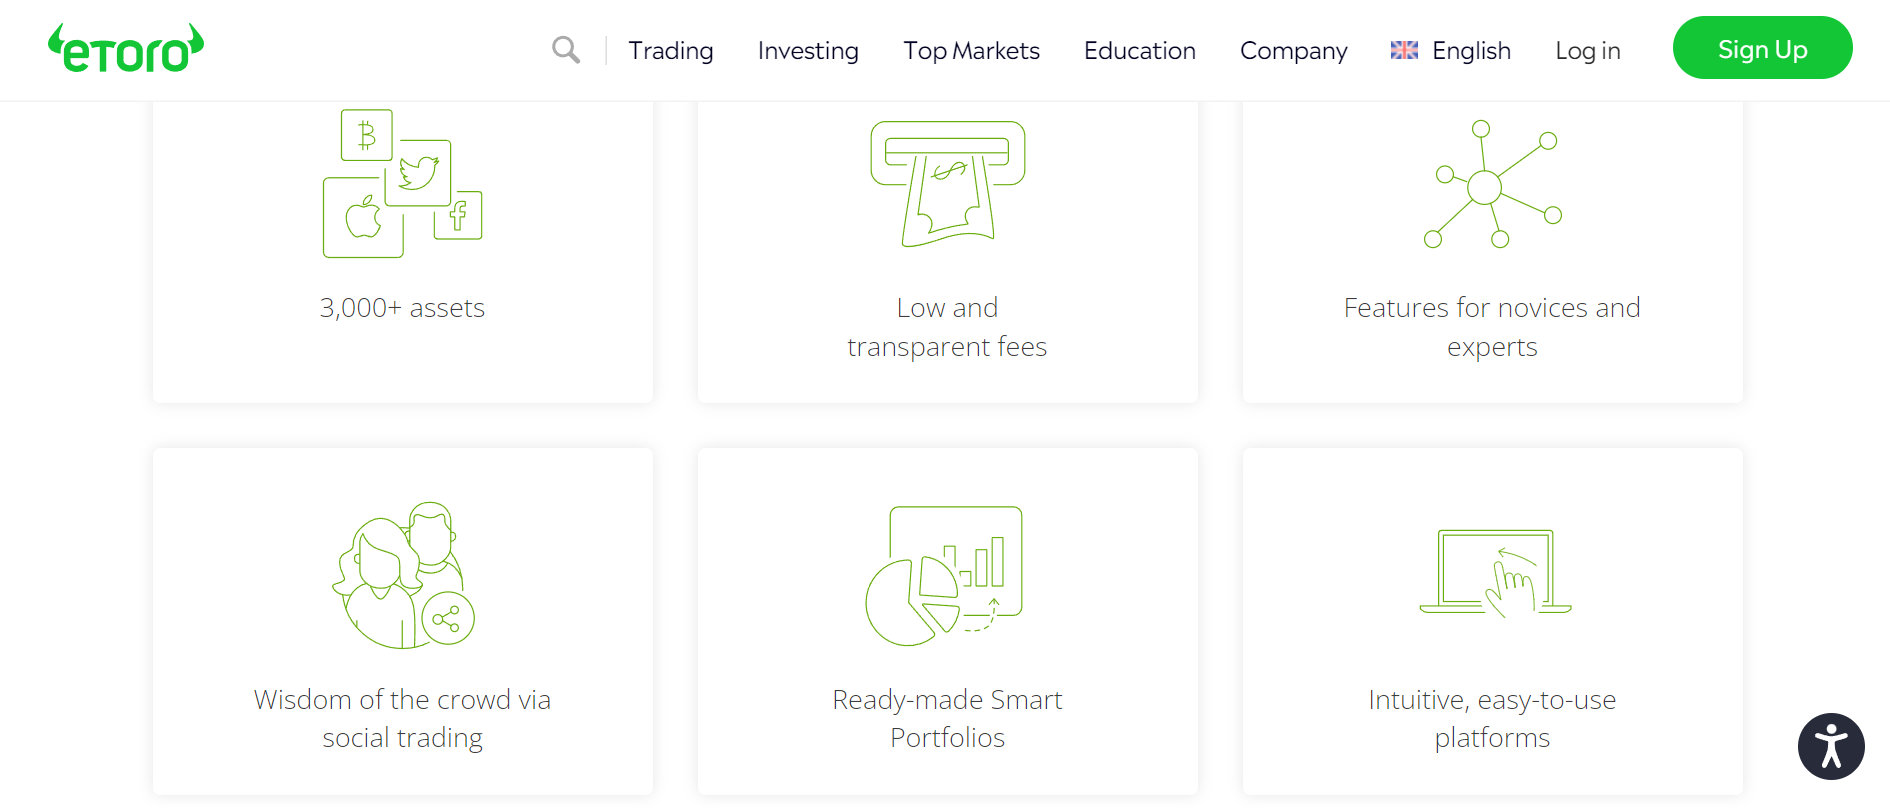Open the search magnifier icon
The width and height of the screenshot is (1890, 808).
tap(565, 49)
